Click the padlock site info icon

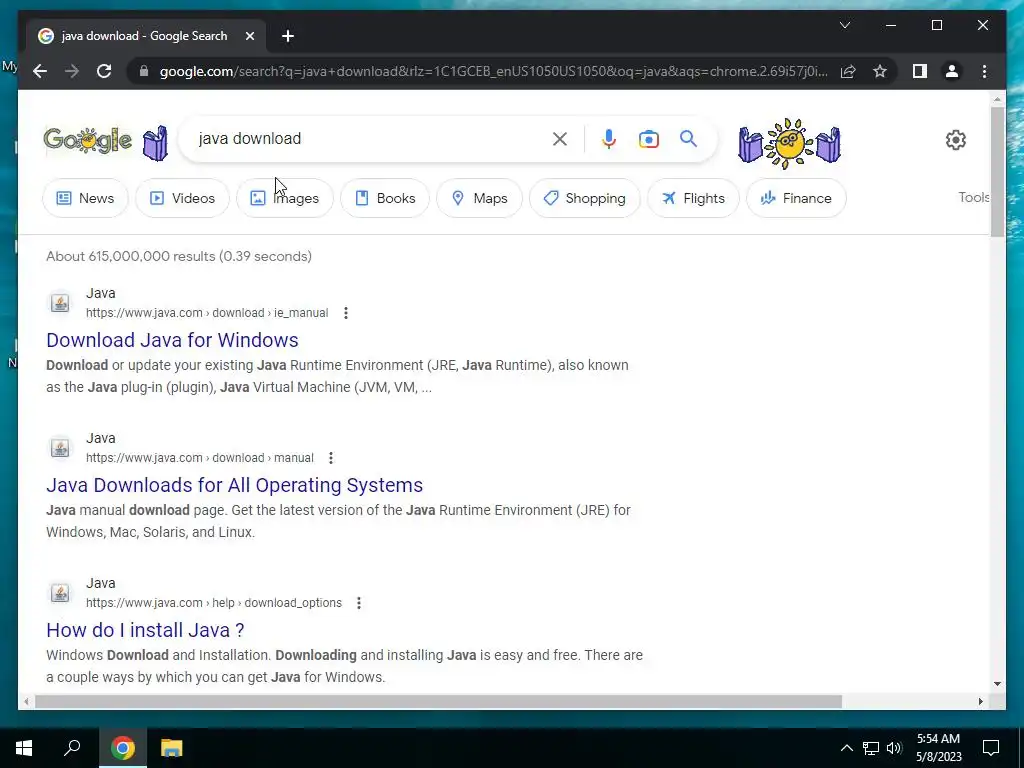[144, 71]
